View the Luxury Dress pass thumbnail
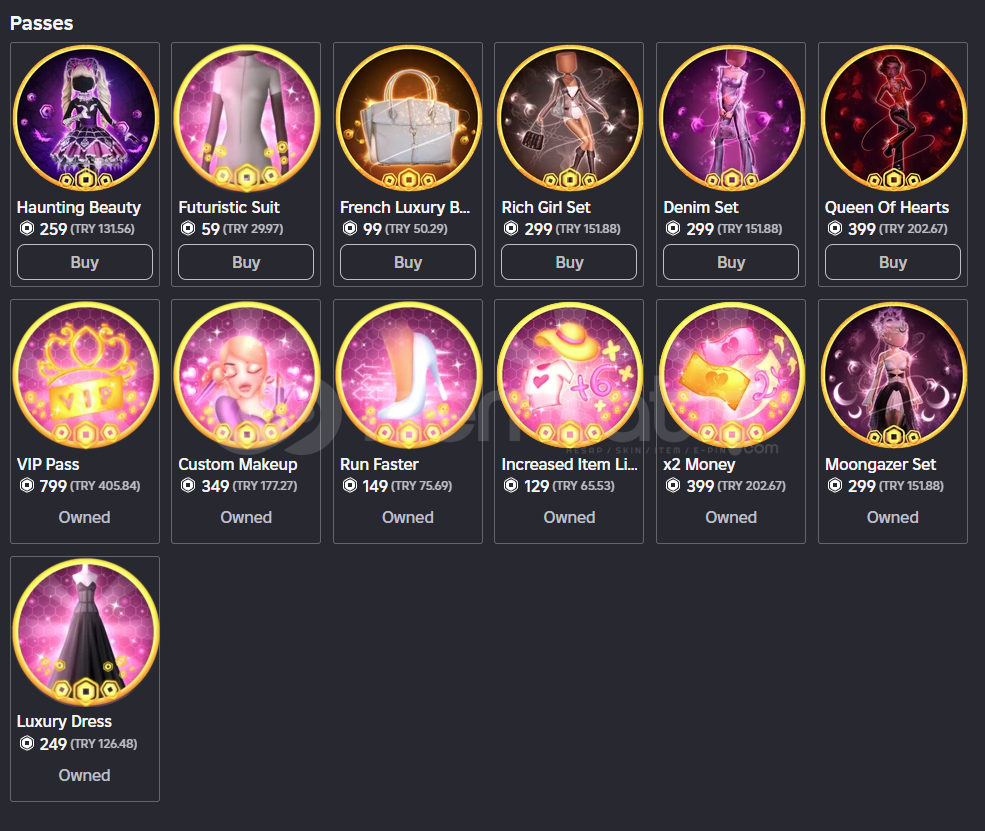Viewport: 985px width, 831px height. pyautogui.click(x=85, y=633)
